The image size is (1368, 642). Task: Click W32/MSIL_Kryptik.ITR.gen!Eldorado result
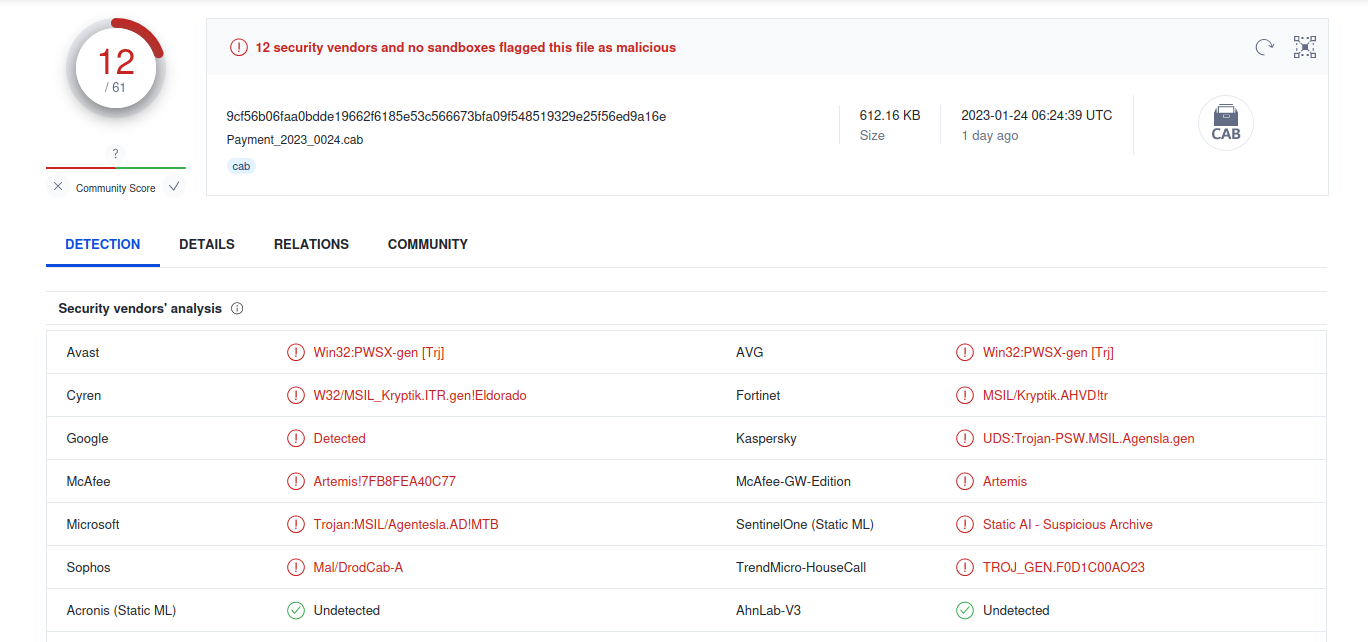[420, 395]
